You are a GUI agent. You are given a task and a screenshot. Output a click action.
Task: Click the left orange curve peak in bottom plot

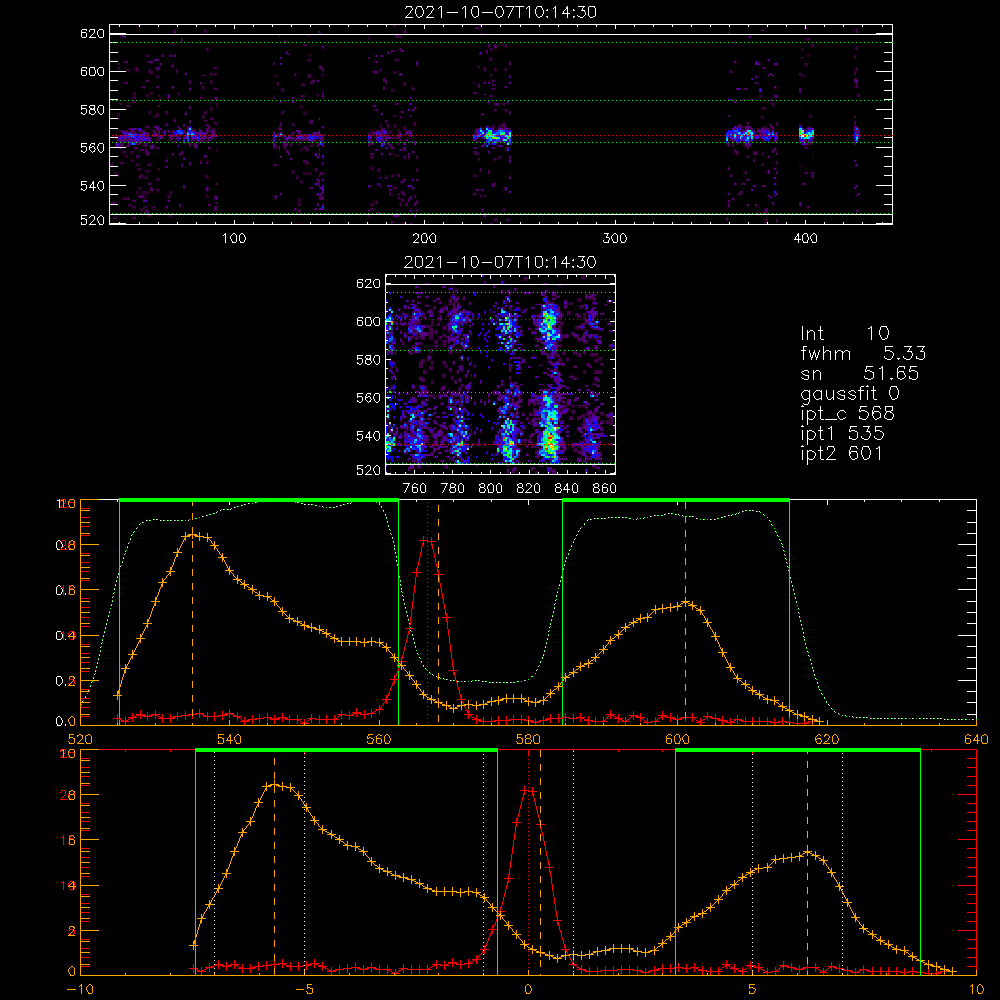point(275,784)
